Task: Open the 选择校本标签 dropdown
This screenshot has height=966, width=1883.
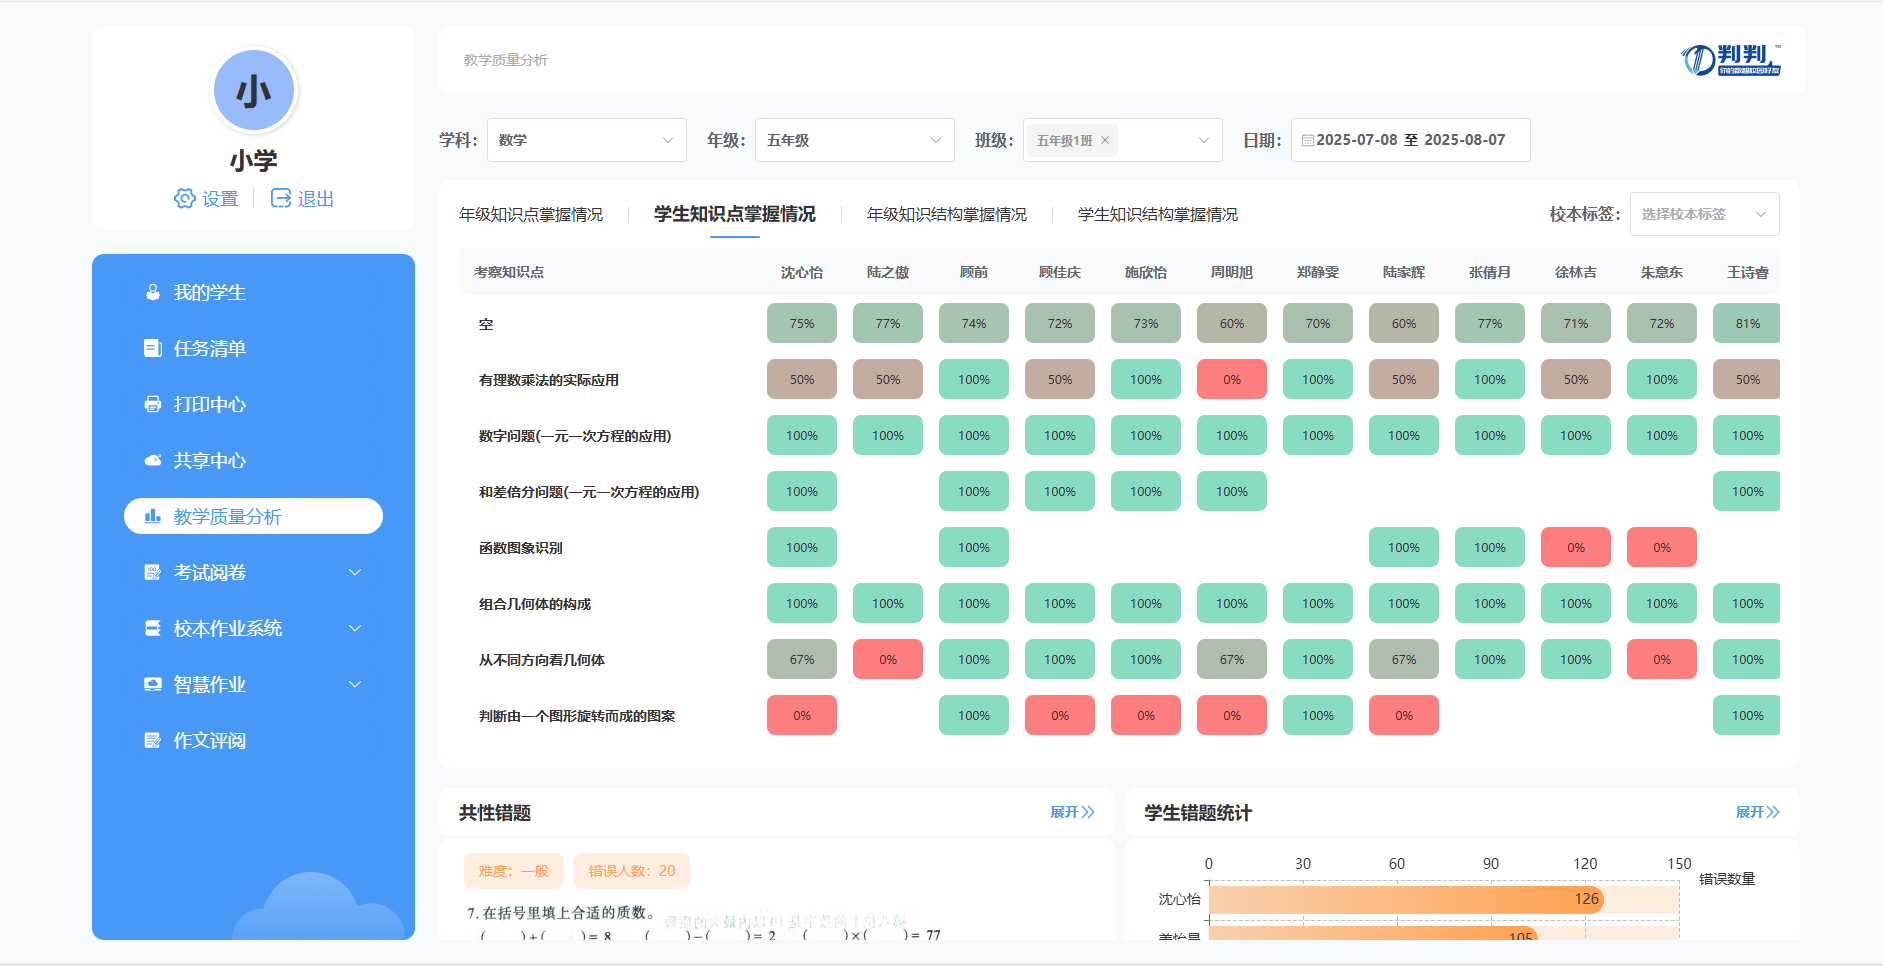Action: tap(1704, 214)
